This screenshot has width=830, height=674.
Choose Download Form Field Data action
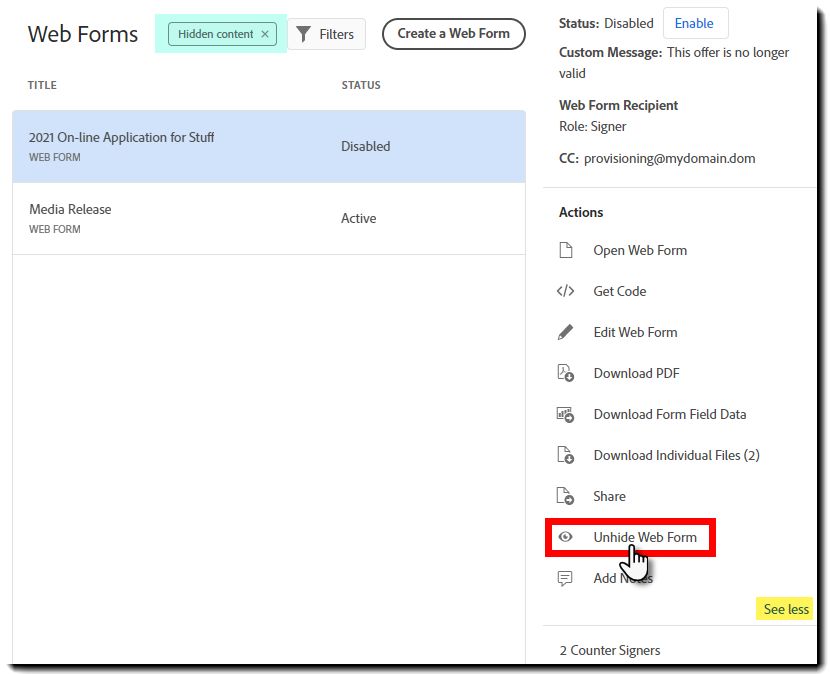pos(670,414)
